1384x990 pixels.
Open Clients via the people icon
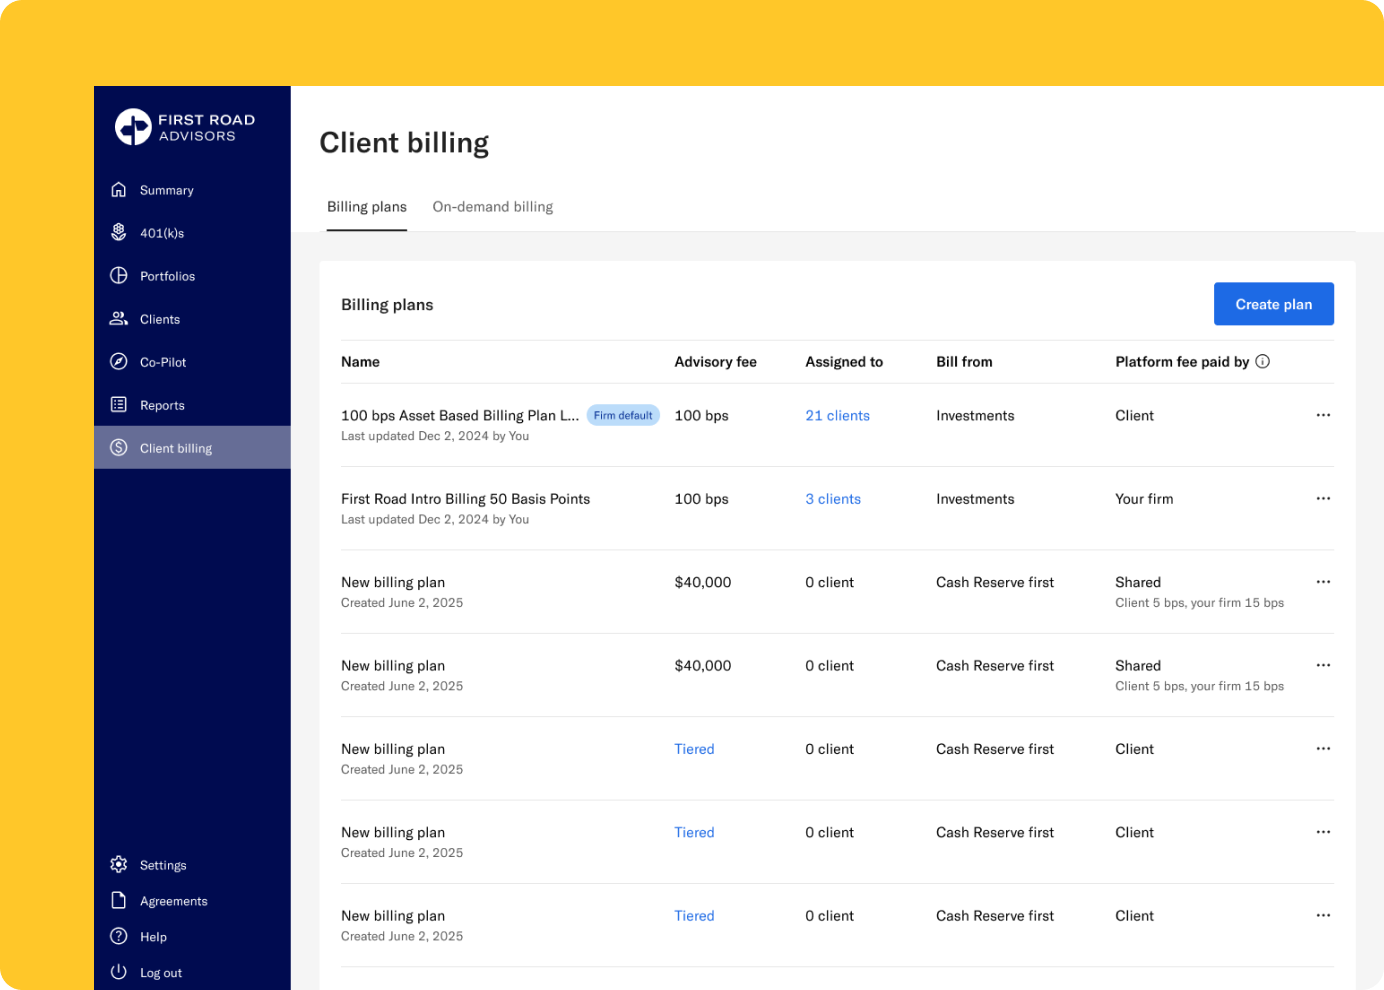(119, 319)
